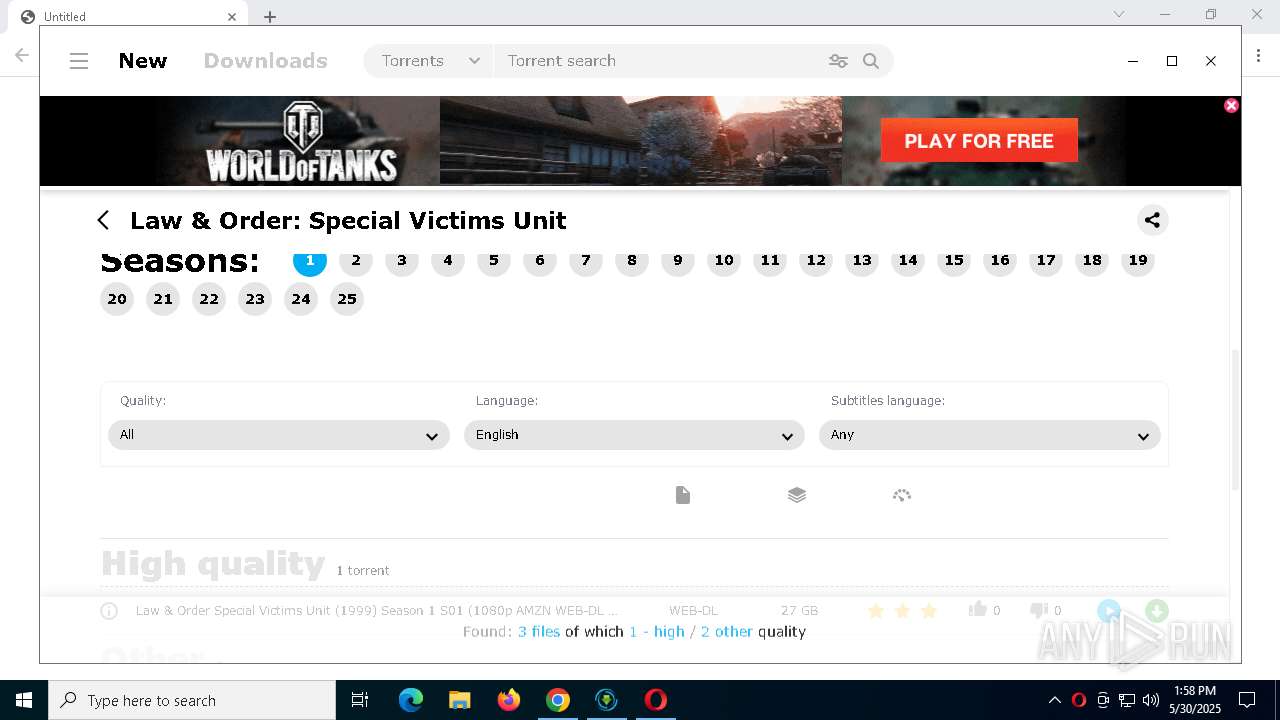The height and width of the screenshot is (720, 1280).
Task: Go back with the left arrow
Action: pos(103,220)
